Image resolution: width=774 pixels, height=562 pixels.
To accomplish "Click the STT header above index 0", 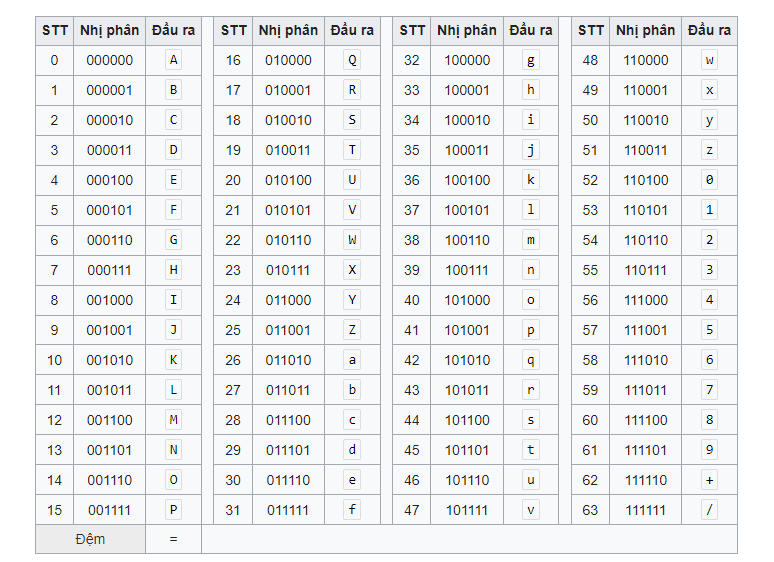I will pyautogui.click(x=55, y=30).
